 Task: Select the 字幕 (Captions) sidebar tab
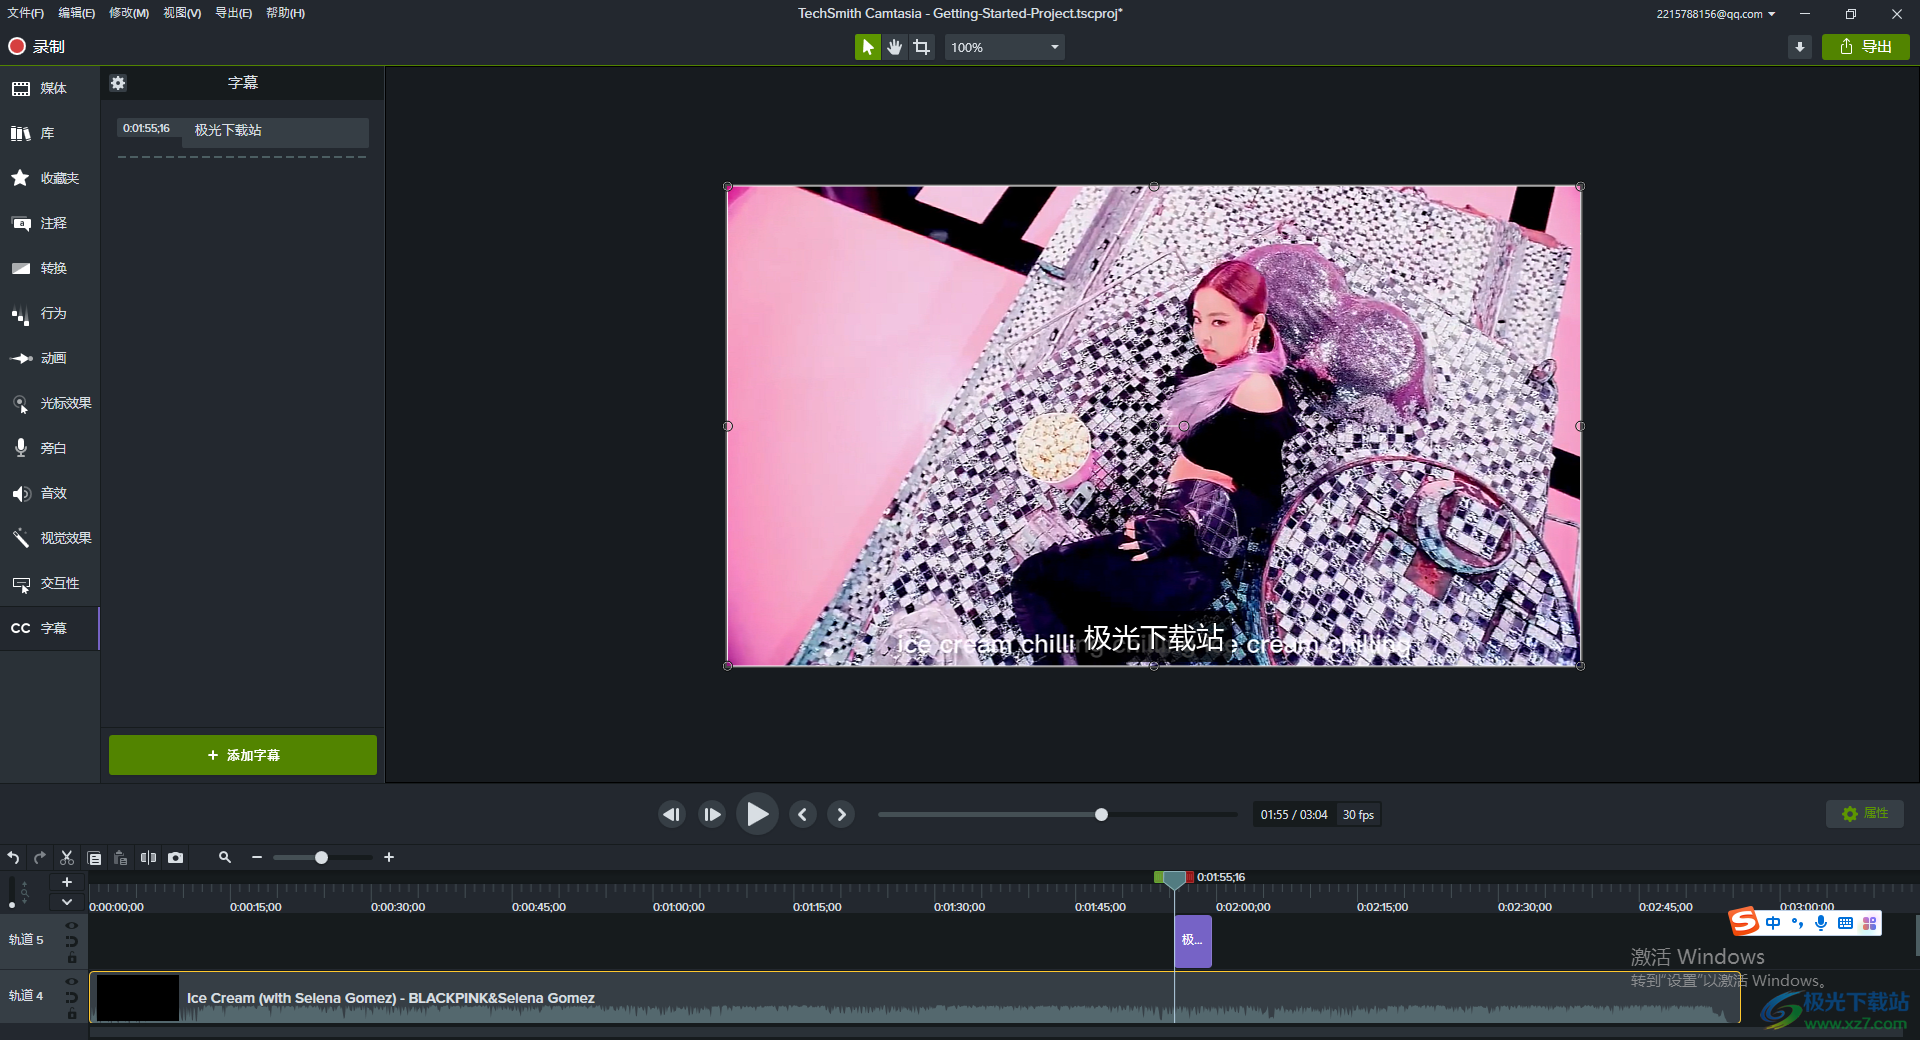50,629
